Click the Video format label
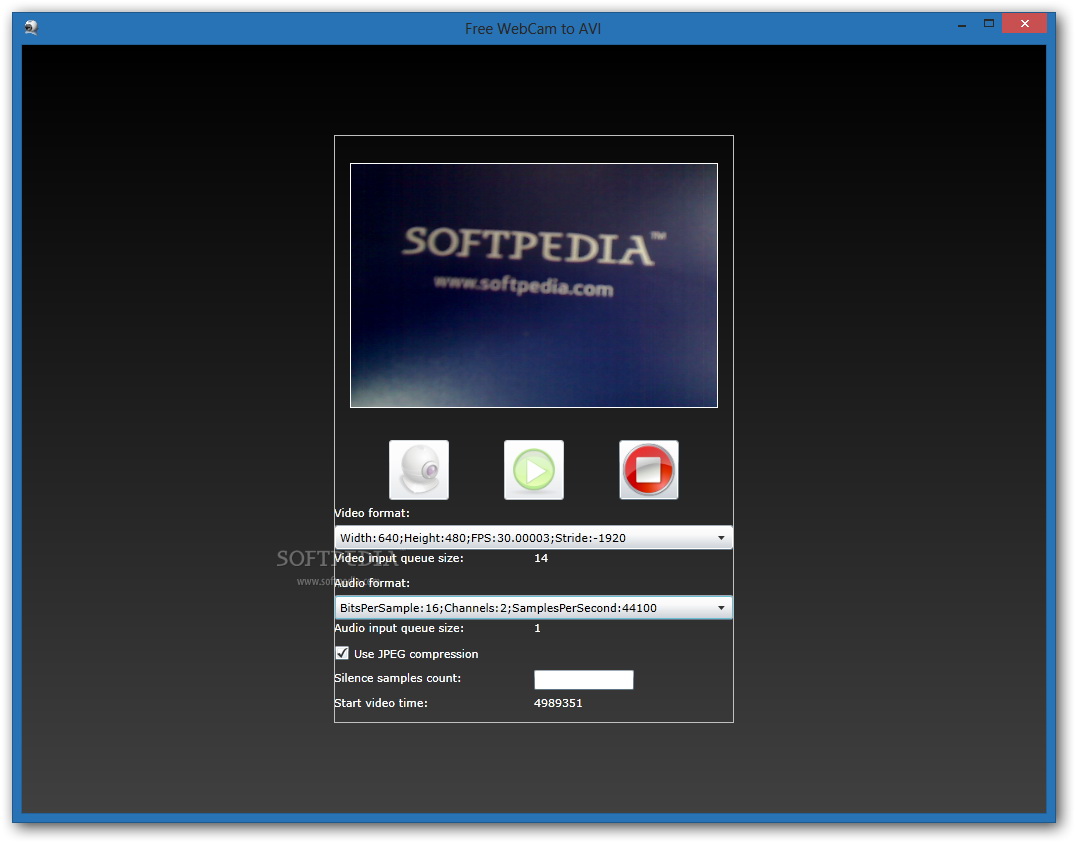Viewport: 1076px width, 843px height. (x=372, y=513)
